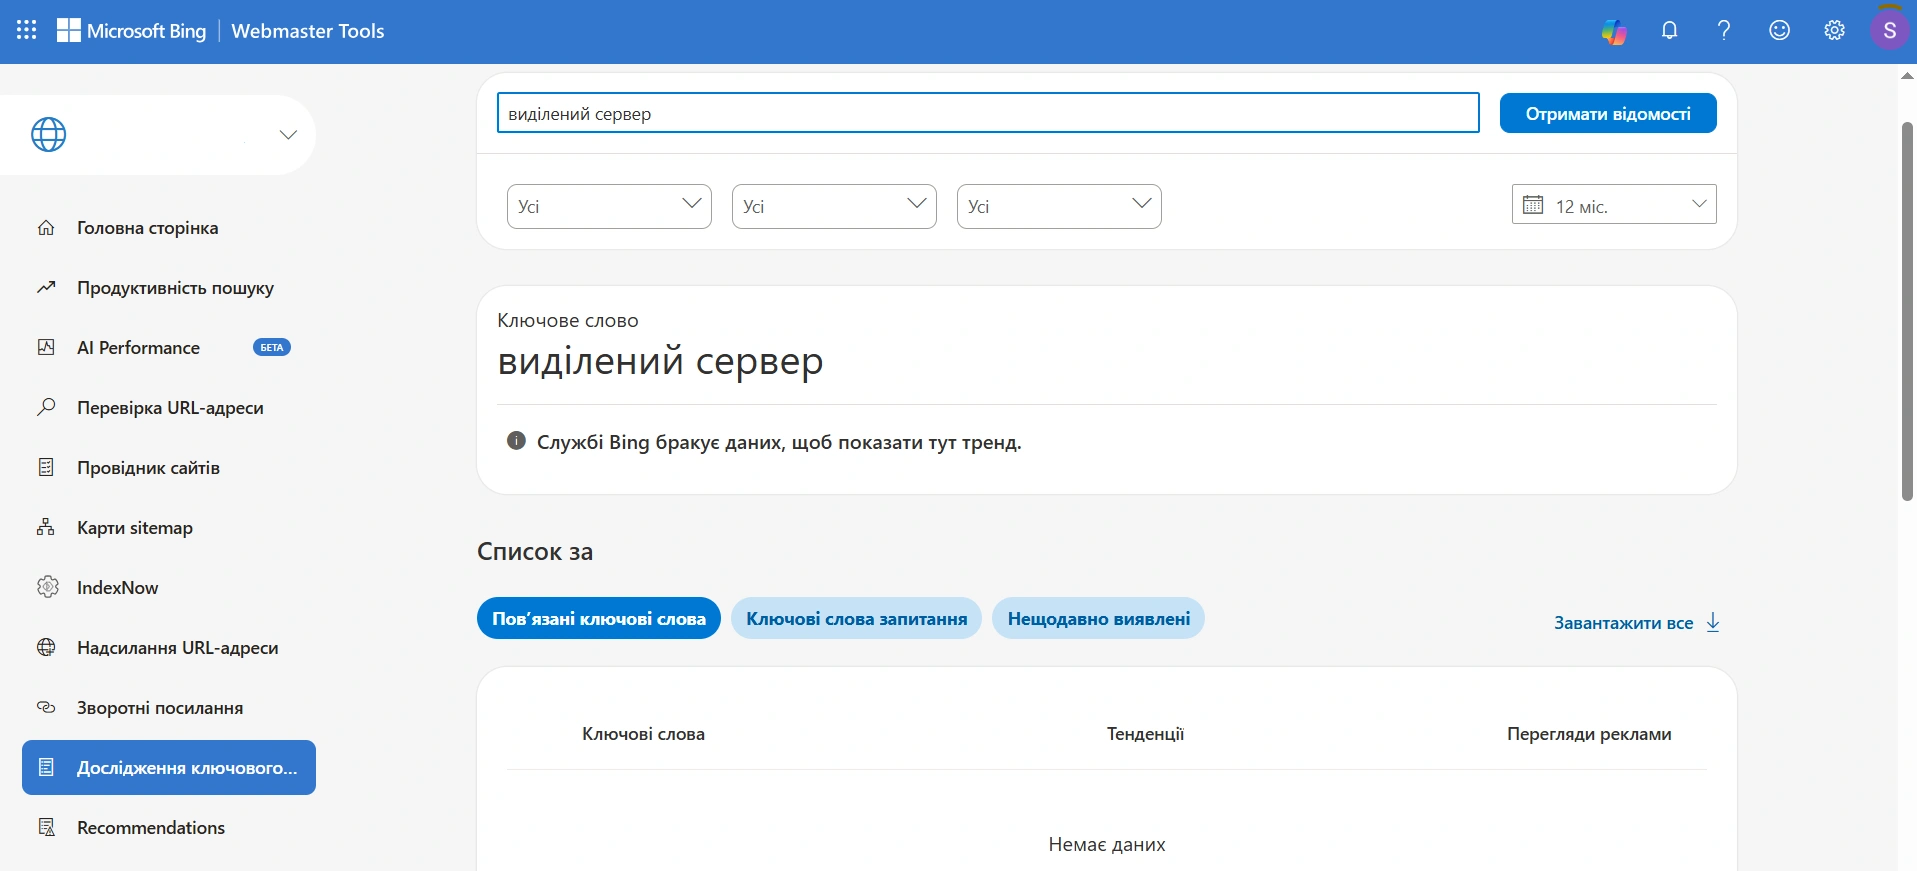Open the feedback smiley icon
This screenshot has height=871, width=1917.
pos(1779,30)
